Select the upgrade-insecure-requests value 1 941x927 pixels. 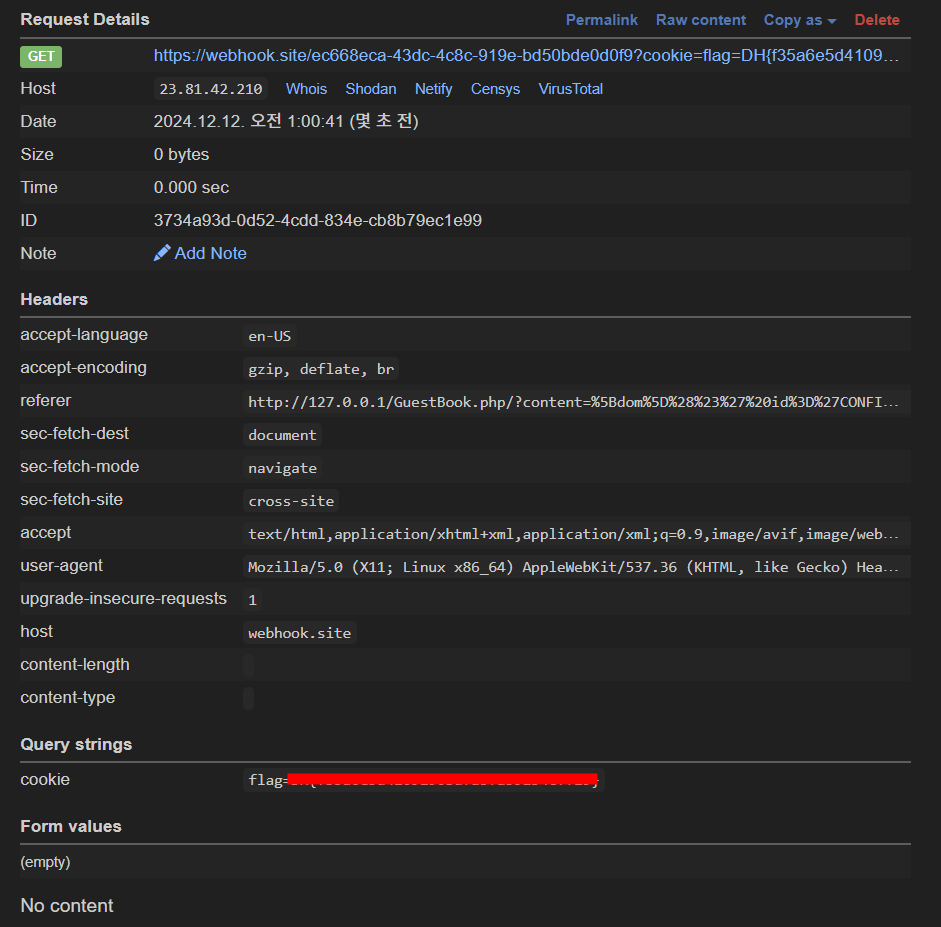point(253,600)
